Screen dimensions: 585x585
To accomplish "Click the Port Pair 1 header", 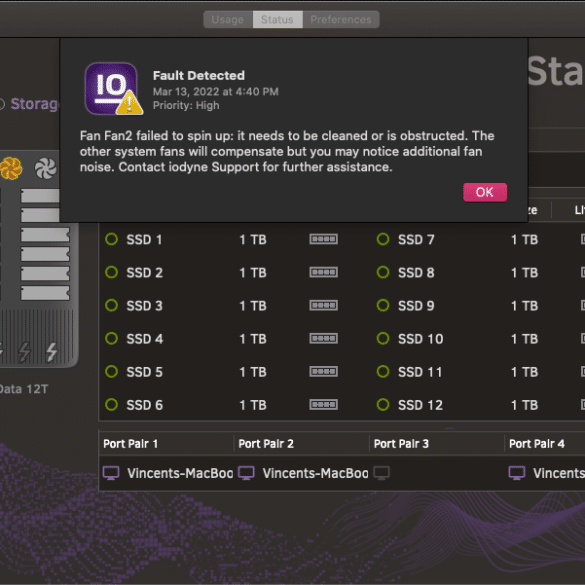I will (x=130, y=444).
